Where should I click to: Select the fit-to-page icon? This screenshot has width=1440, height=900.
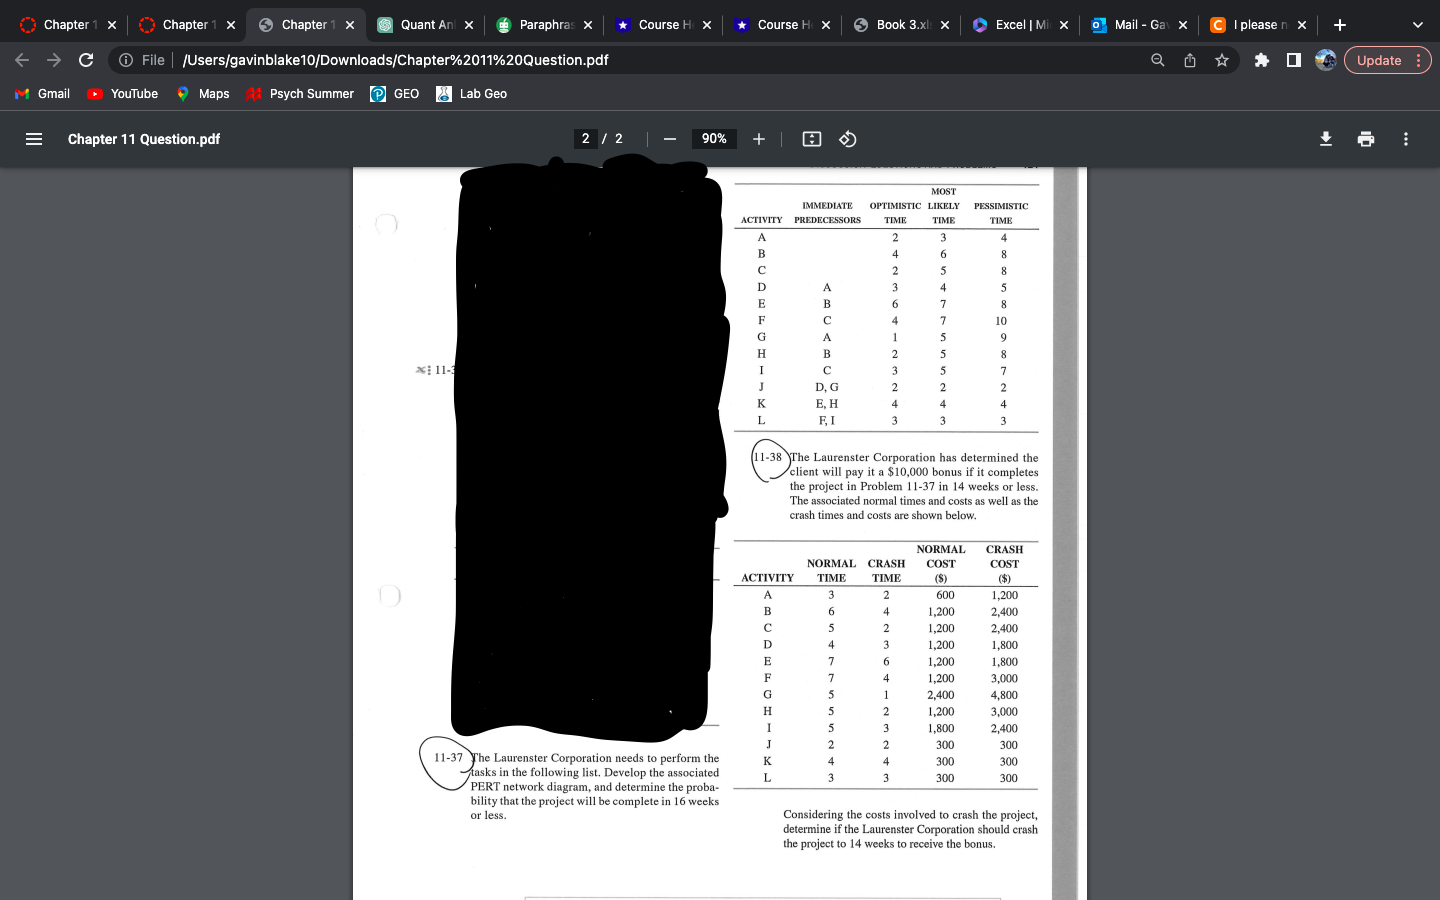tap(811, 139)
